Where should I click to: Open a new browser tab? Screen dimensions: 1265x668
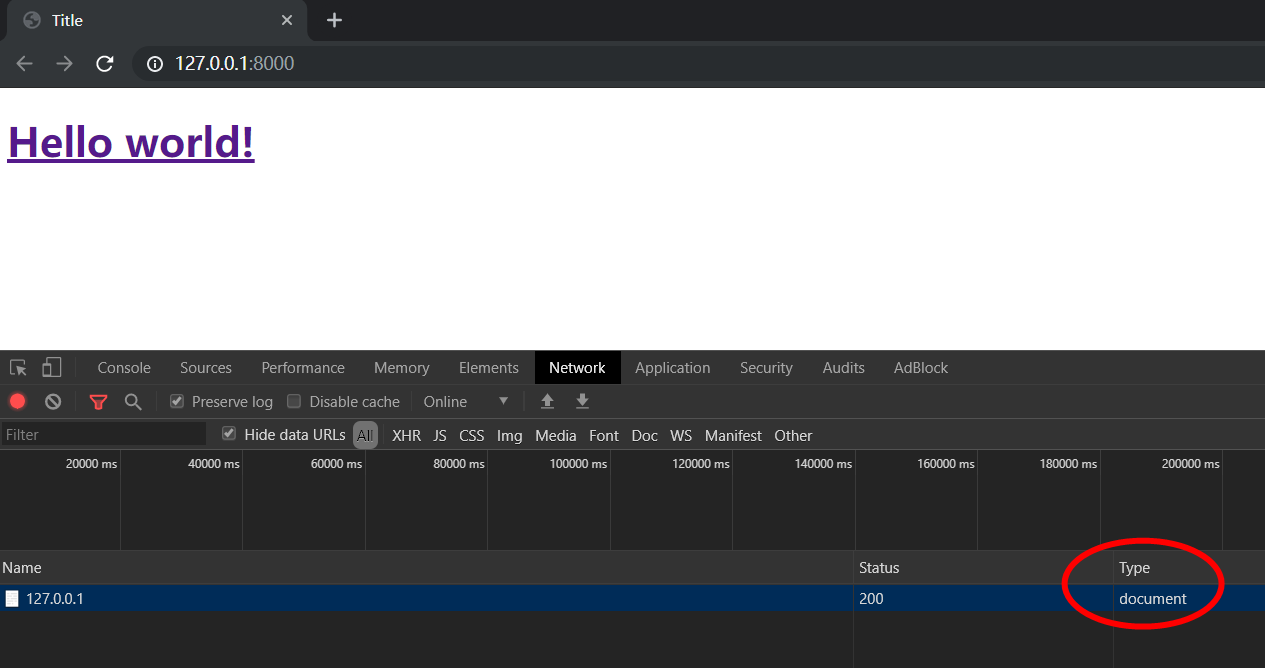[x=334, y=20]
